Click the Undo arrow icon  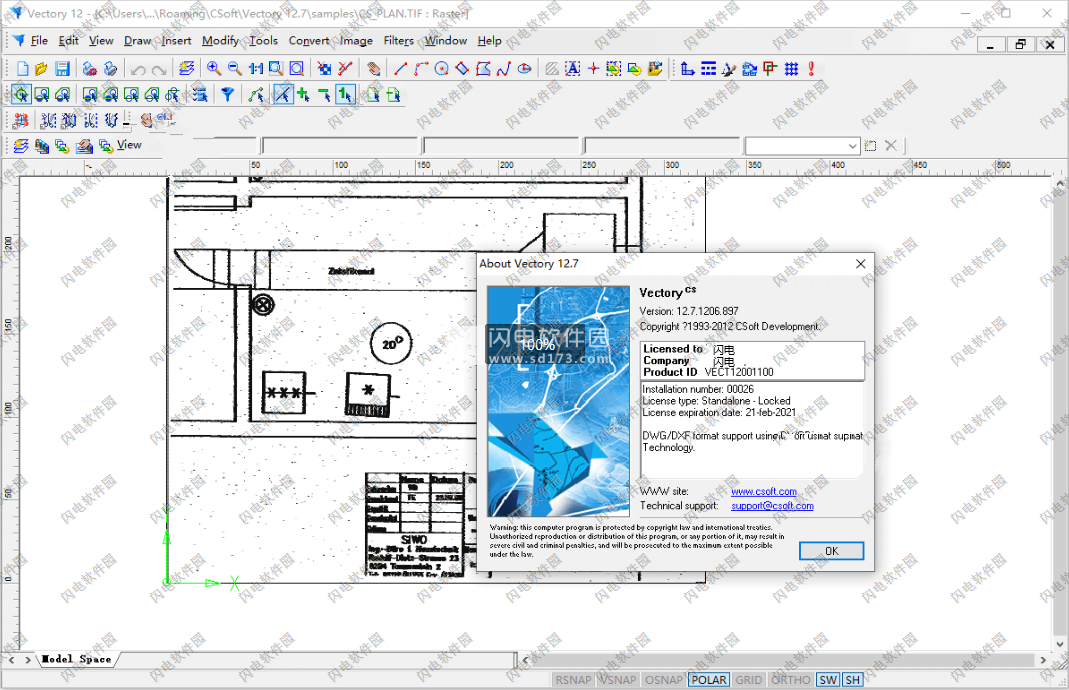point(138,69)
